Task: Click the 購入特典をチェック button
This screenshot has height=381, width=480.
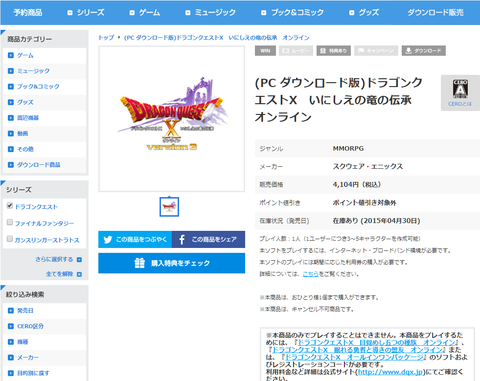Action: [x=171, y=263]
